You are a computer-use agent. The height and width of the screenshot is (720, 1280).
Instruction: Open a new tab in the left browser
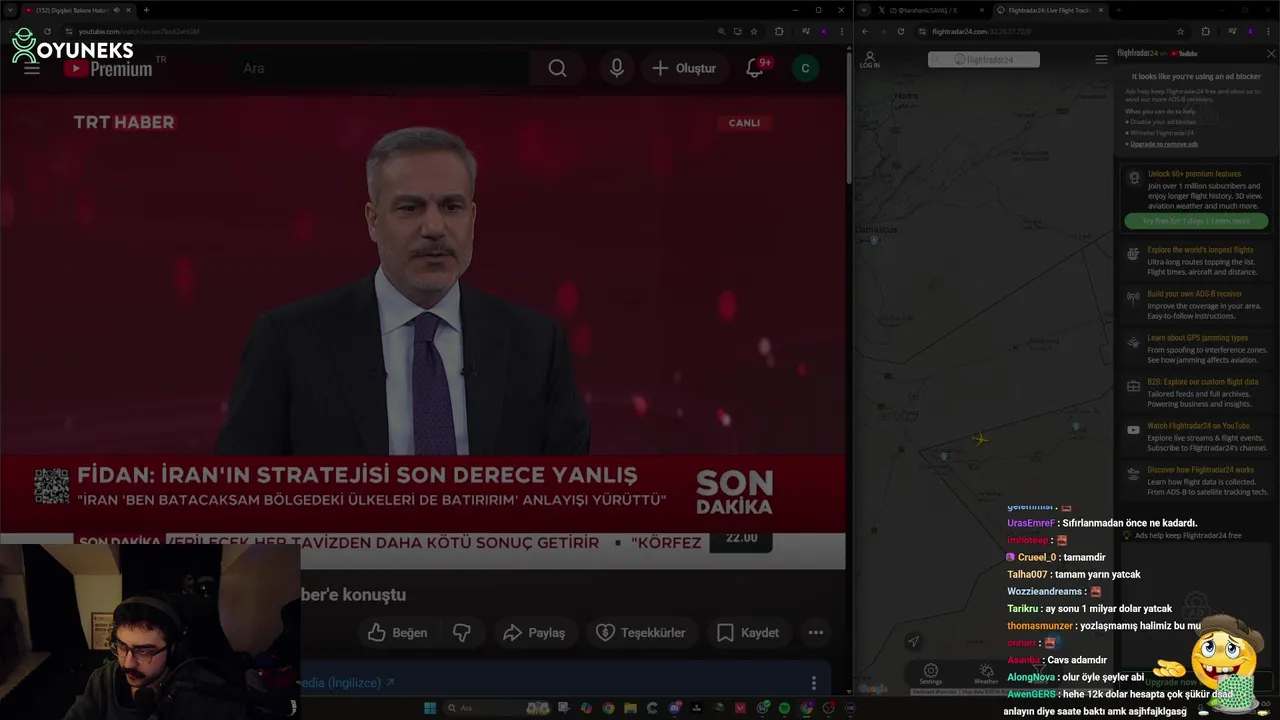point(146,10)
